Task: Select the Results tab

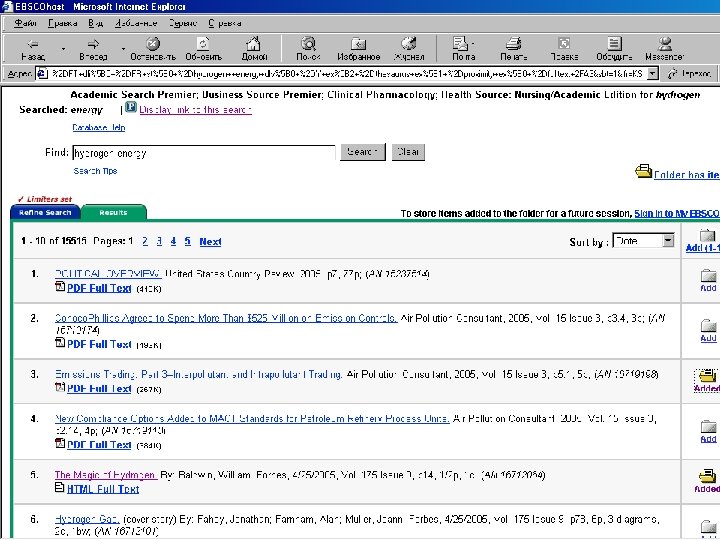Action: click(x=113, y=213)
